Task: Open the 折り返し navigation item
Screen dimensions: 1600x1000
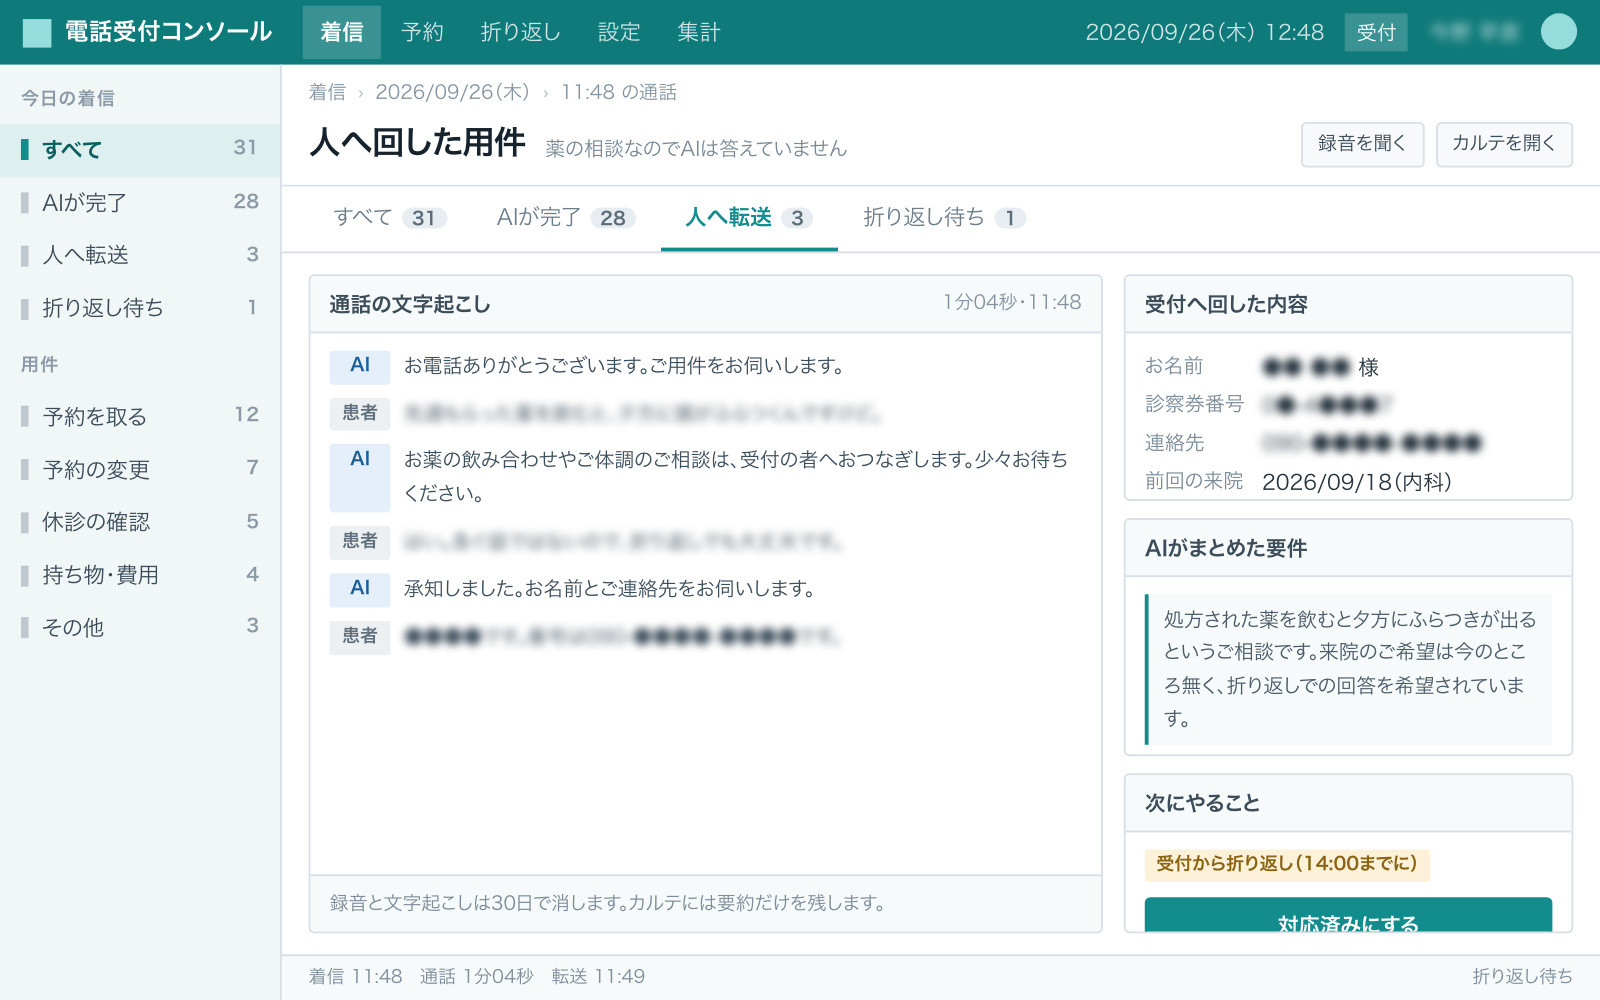Action: tap(520, 32)
